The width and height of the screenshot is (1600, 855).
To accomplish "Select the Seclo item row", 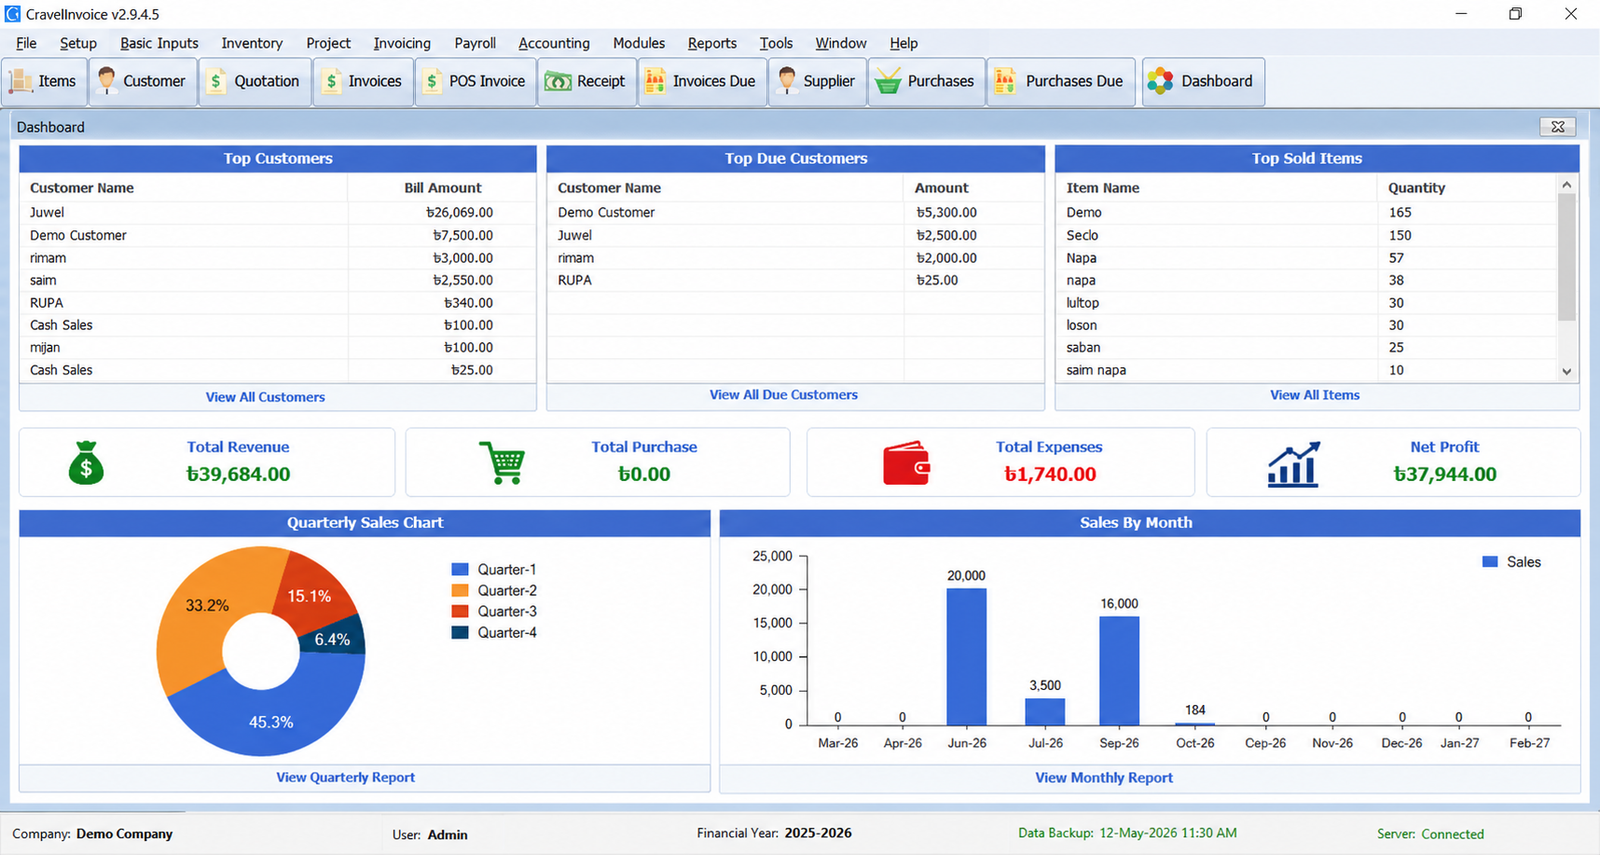I will pos(1307,235).
